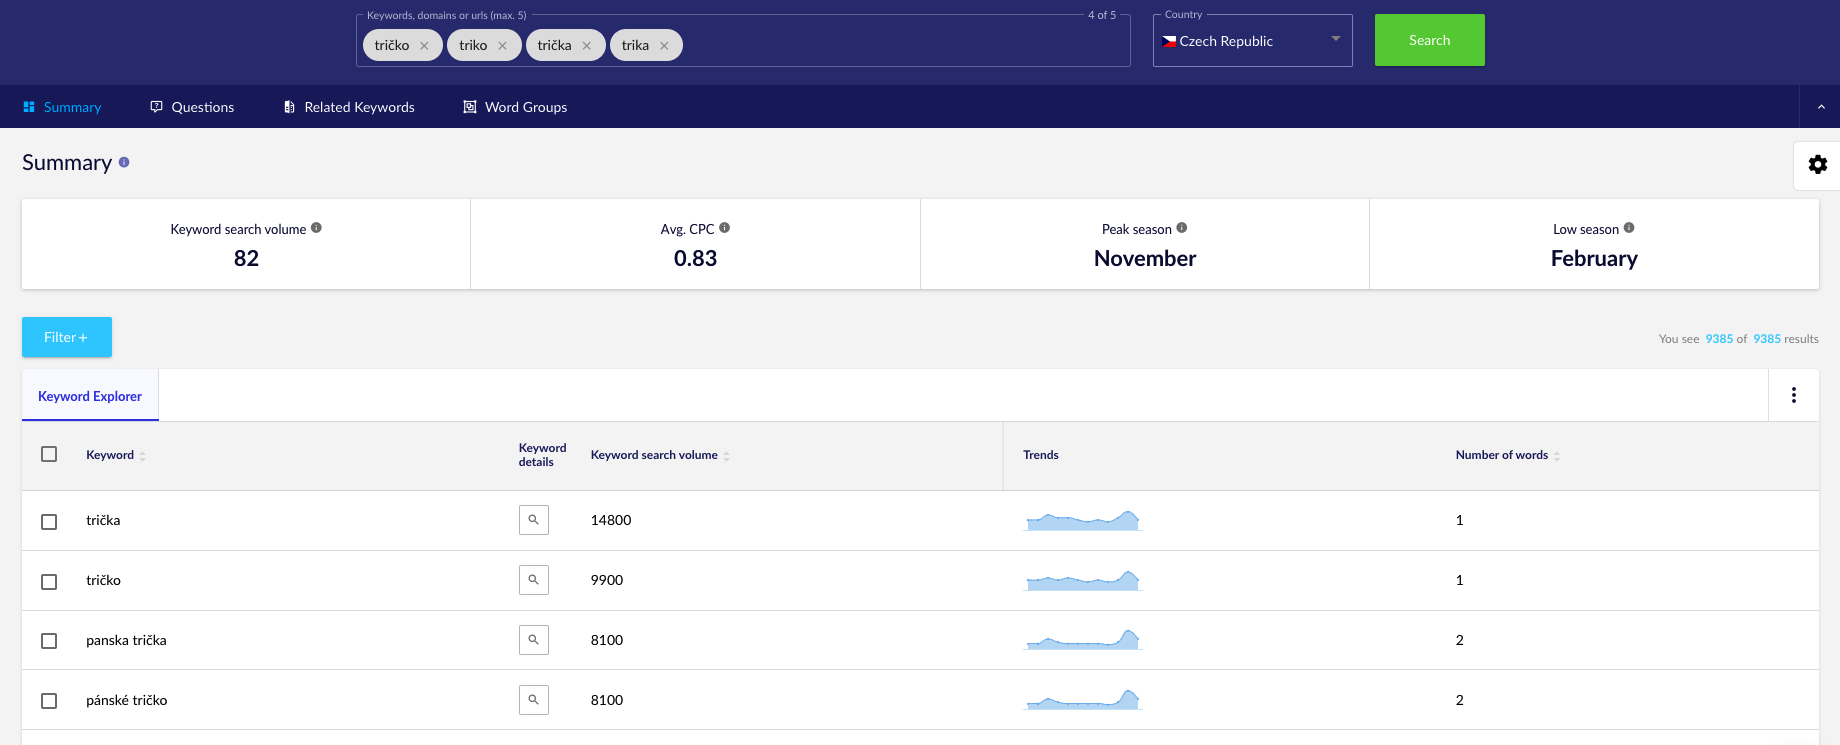Viewport: 1840px width, 745px height.
Task: Click the Questions chat icon in navigation
Action: pos(156,107)
